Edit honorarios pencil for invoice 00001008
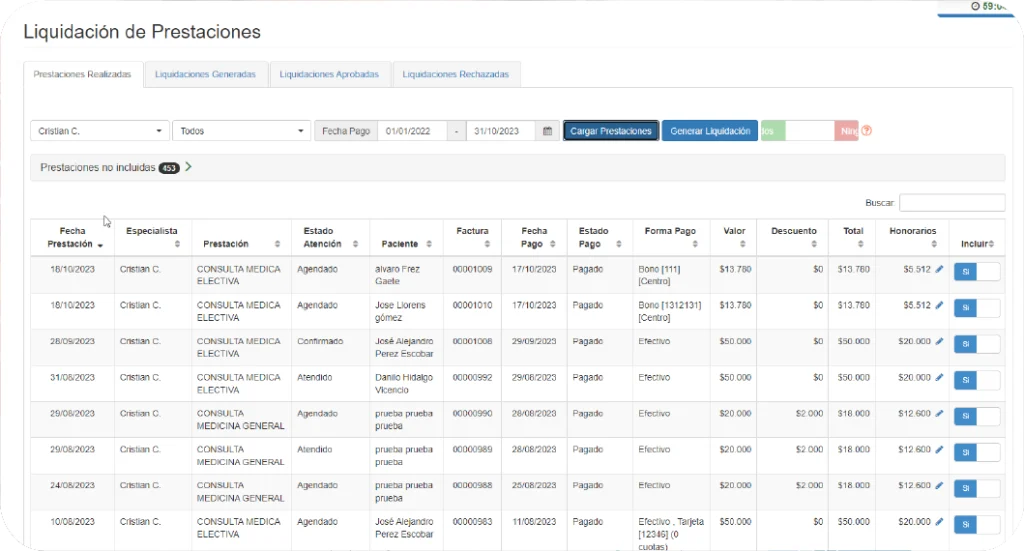 939,342
